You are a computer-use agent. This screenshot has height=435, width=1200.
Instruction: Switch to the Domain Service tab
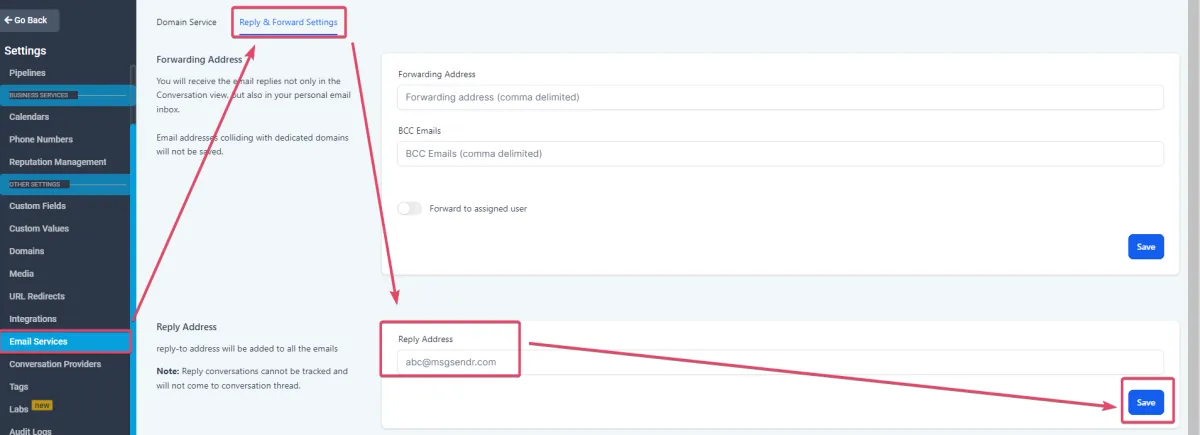tap(186, 22)
